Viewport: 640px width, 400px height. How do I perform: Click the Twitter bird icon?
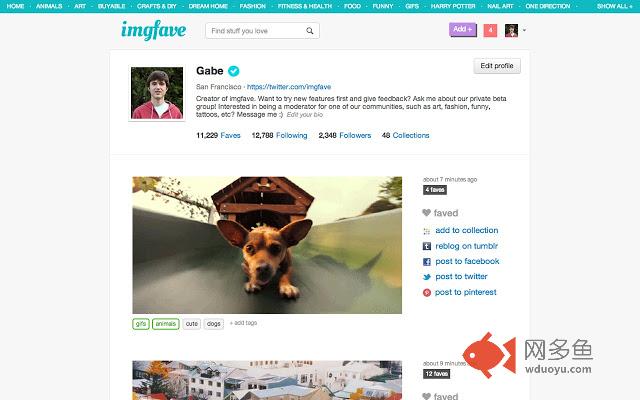(427, 277)
